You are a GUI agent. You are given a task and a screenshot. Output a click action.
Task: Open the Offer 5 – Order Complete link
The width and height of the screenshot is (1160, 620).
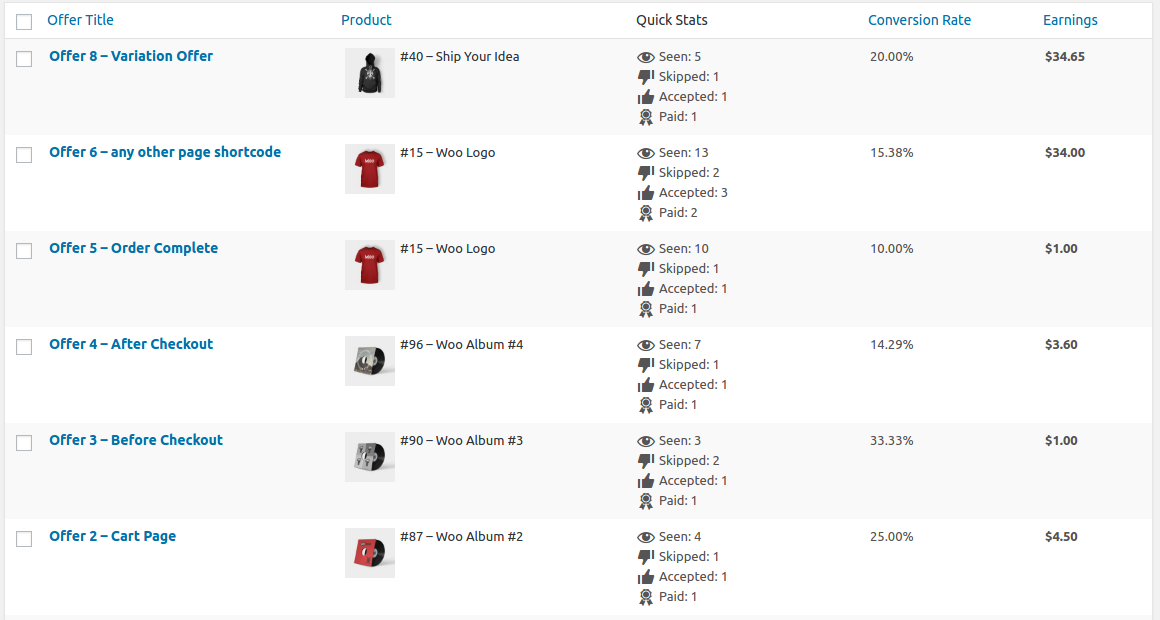133,248
